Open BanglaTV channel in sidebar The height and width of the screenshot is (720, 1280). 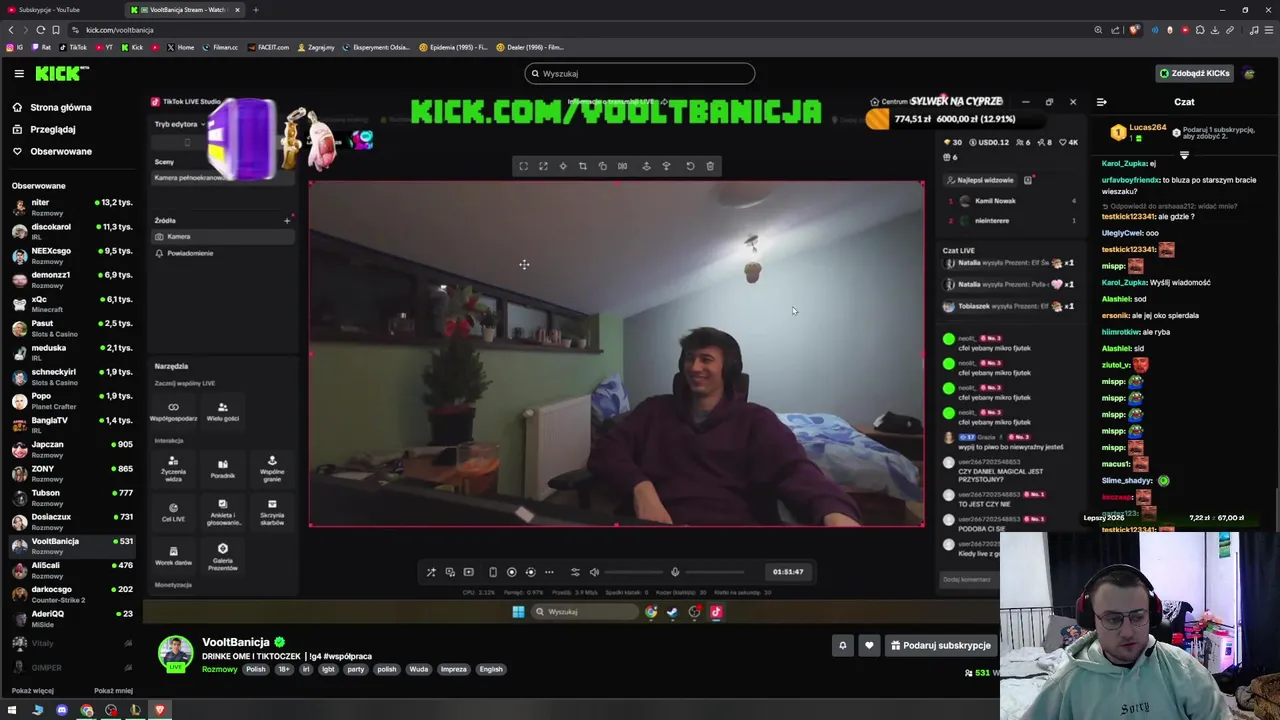70,425
